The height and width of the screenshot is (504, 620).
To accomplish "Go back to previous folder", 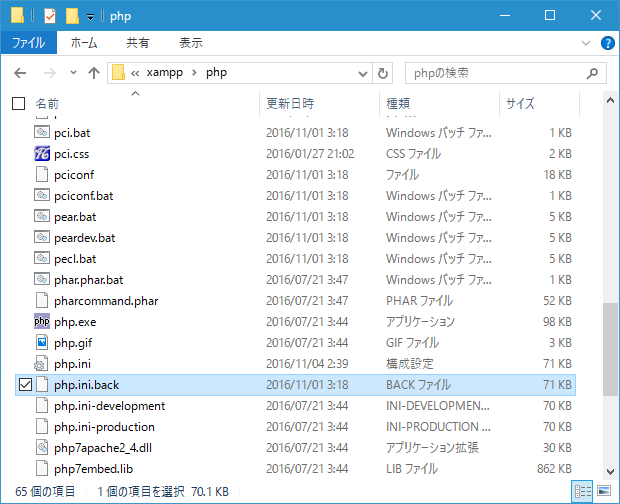I will point(20,73).
